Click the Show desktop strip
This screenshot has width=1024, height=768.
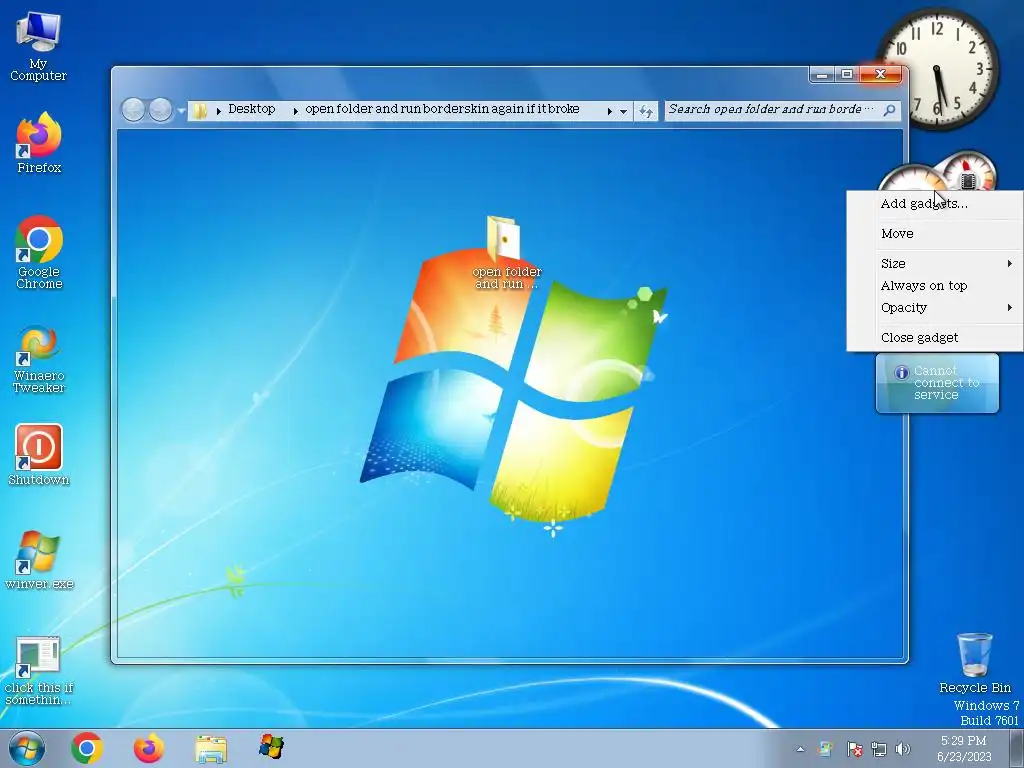coord(1016,748)
